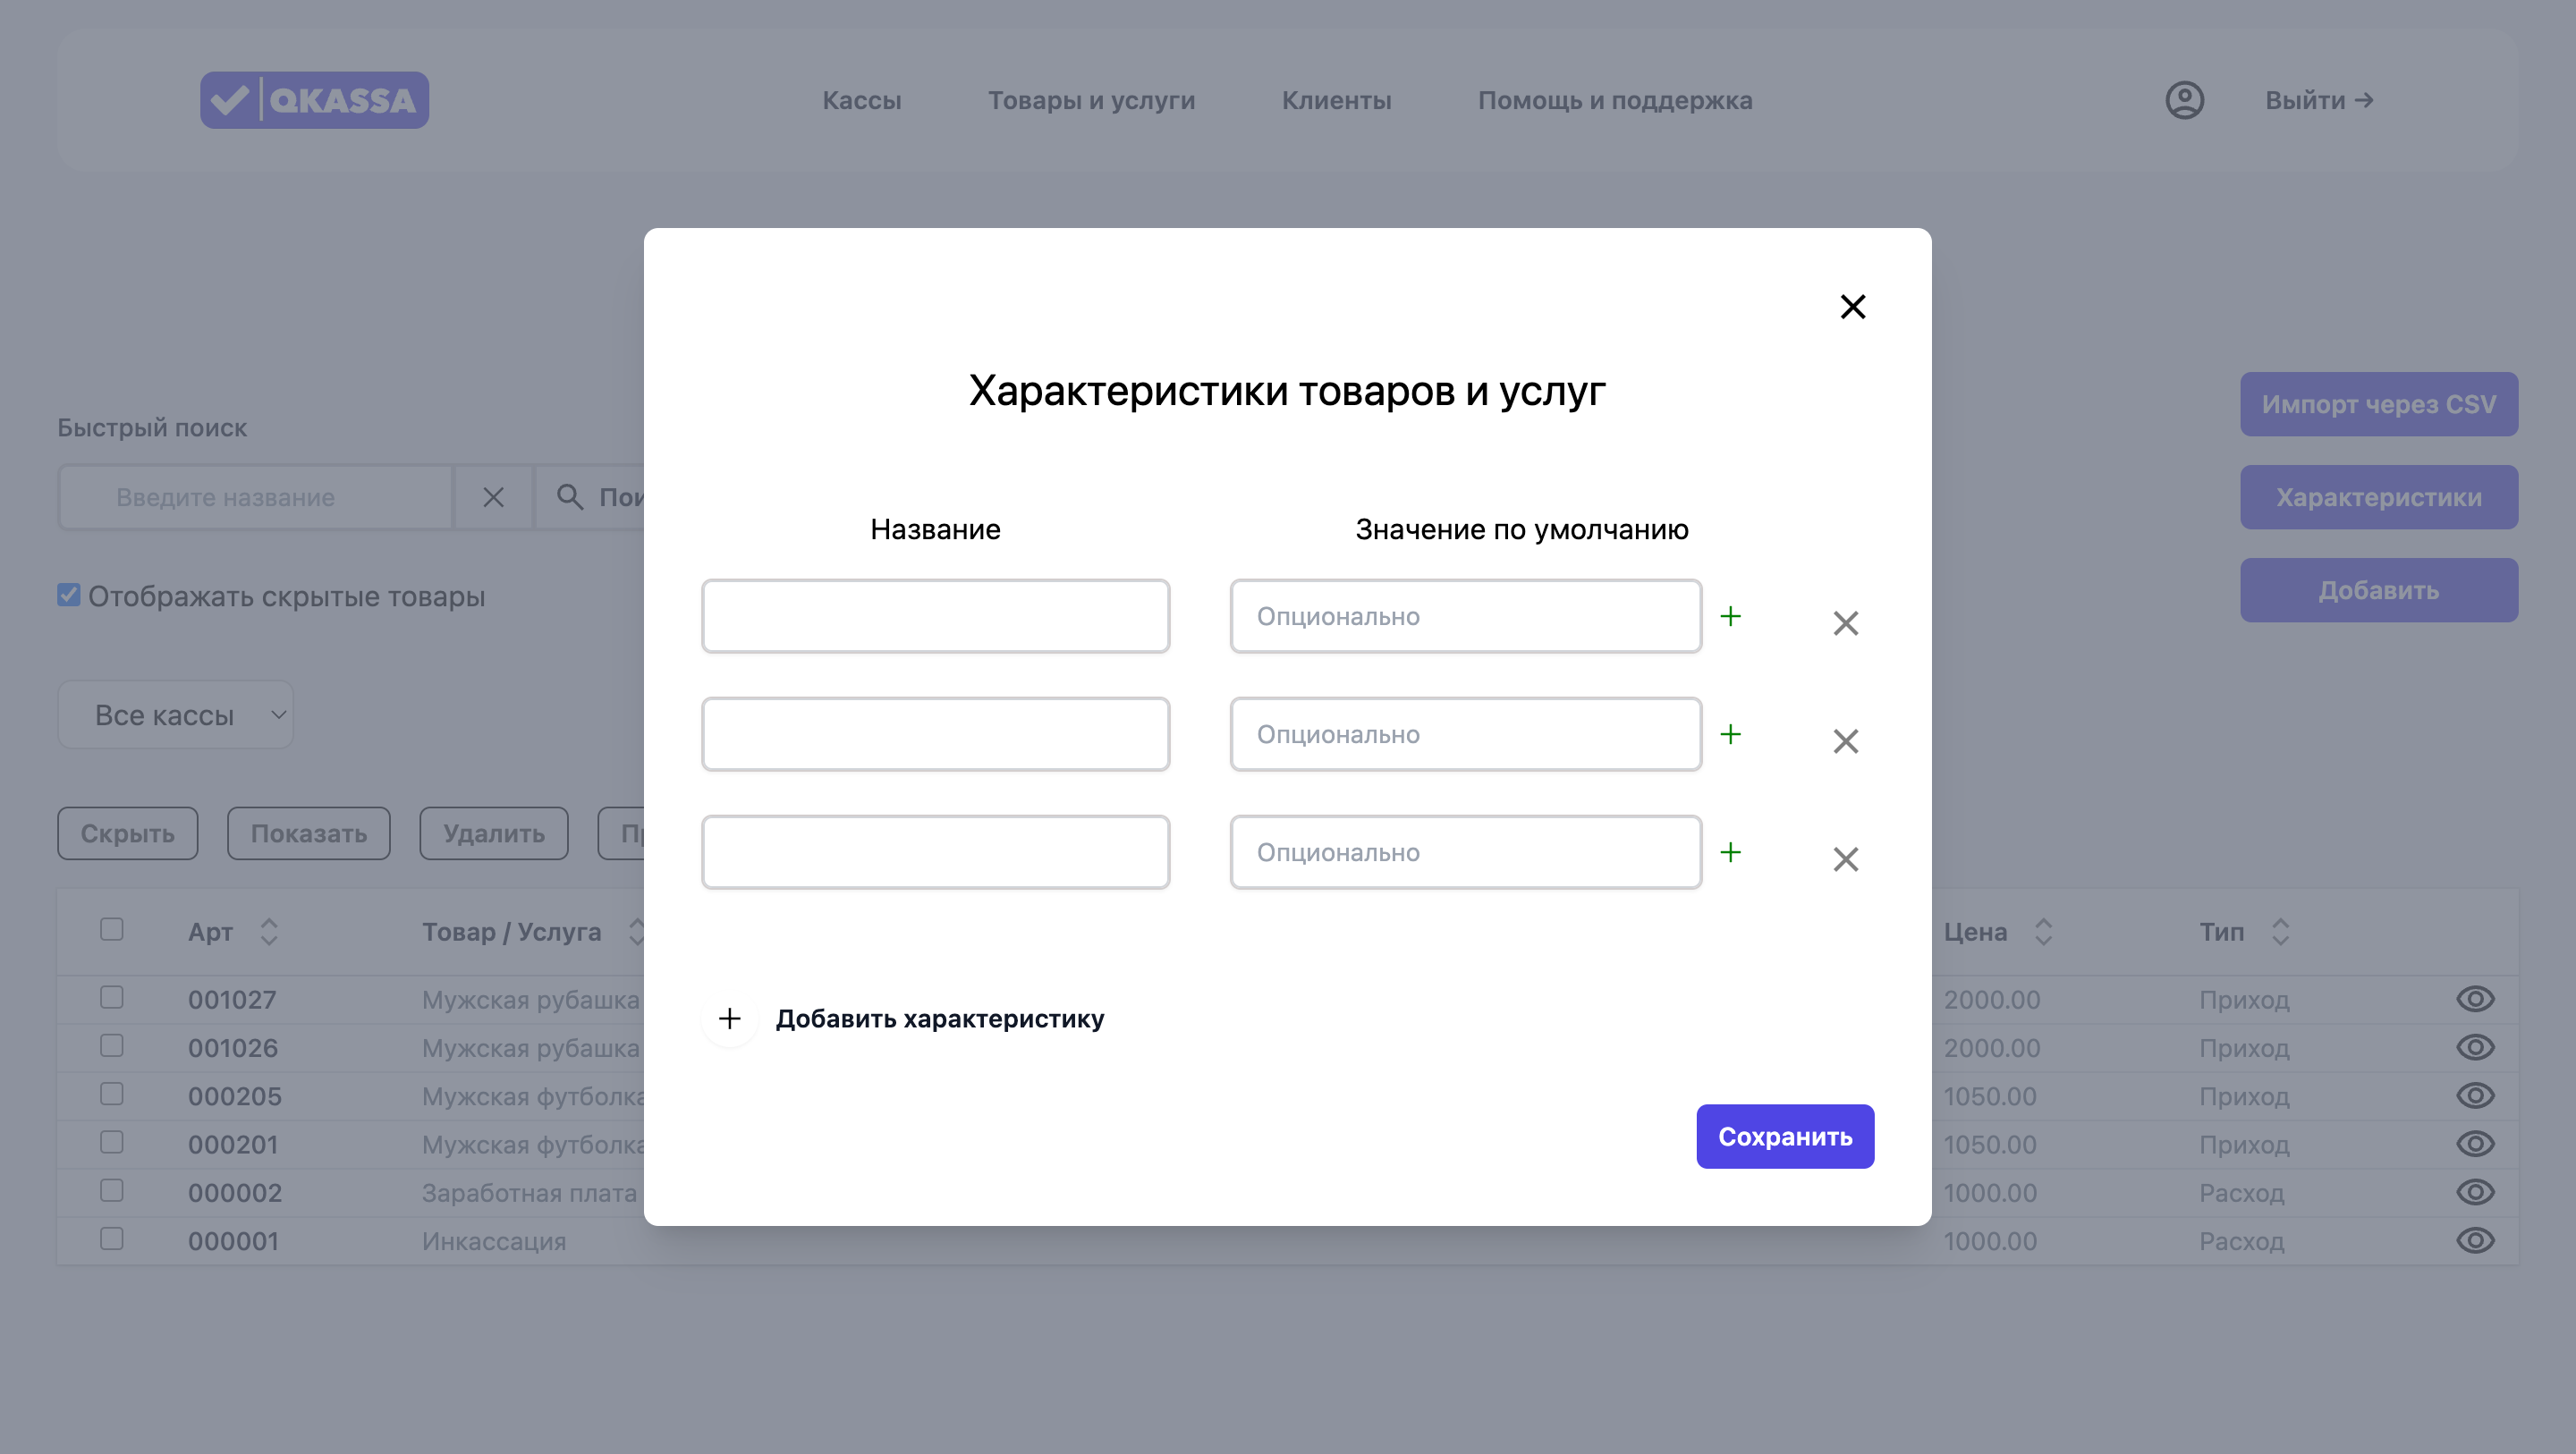Open the Клиенты menu item

pos(1336,100)
